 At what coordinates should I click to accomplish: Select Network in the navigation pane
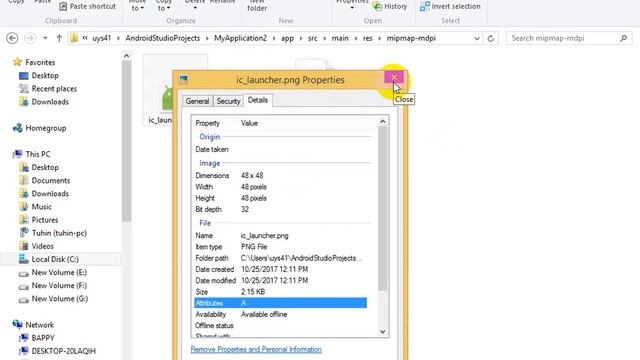(x=39, y=325)
